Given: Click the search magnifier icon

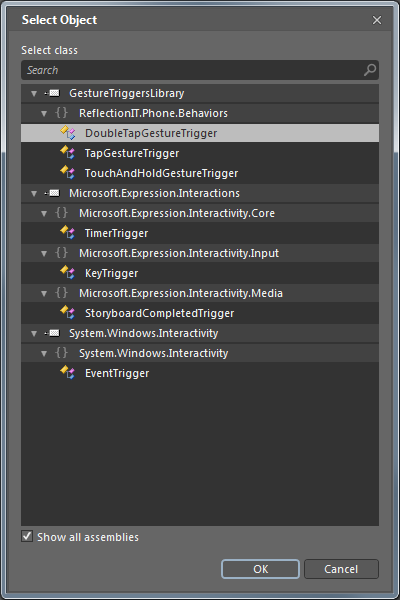Looking at the screenshot, I should click(370, 70).
